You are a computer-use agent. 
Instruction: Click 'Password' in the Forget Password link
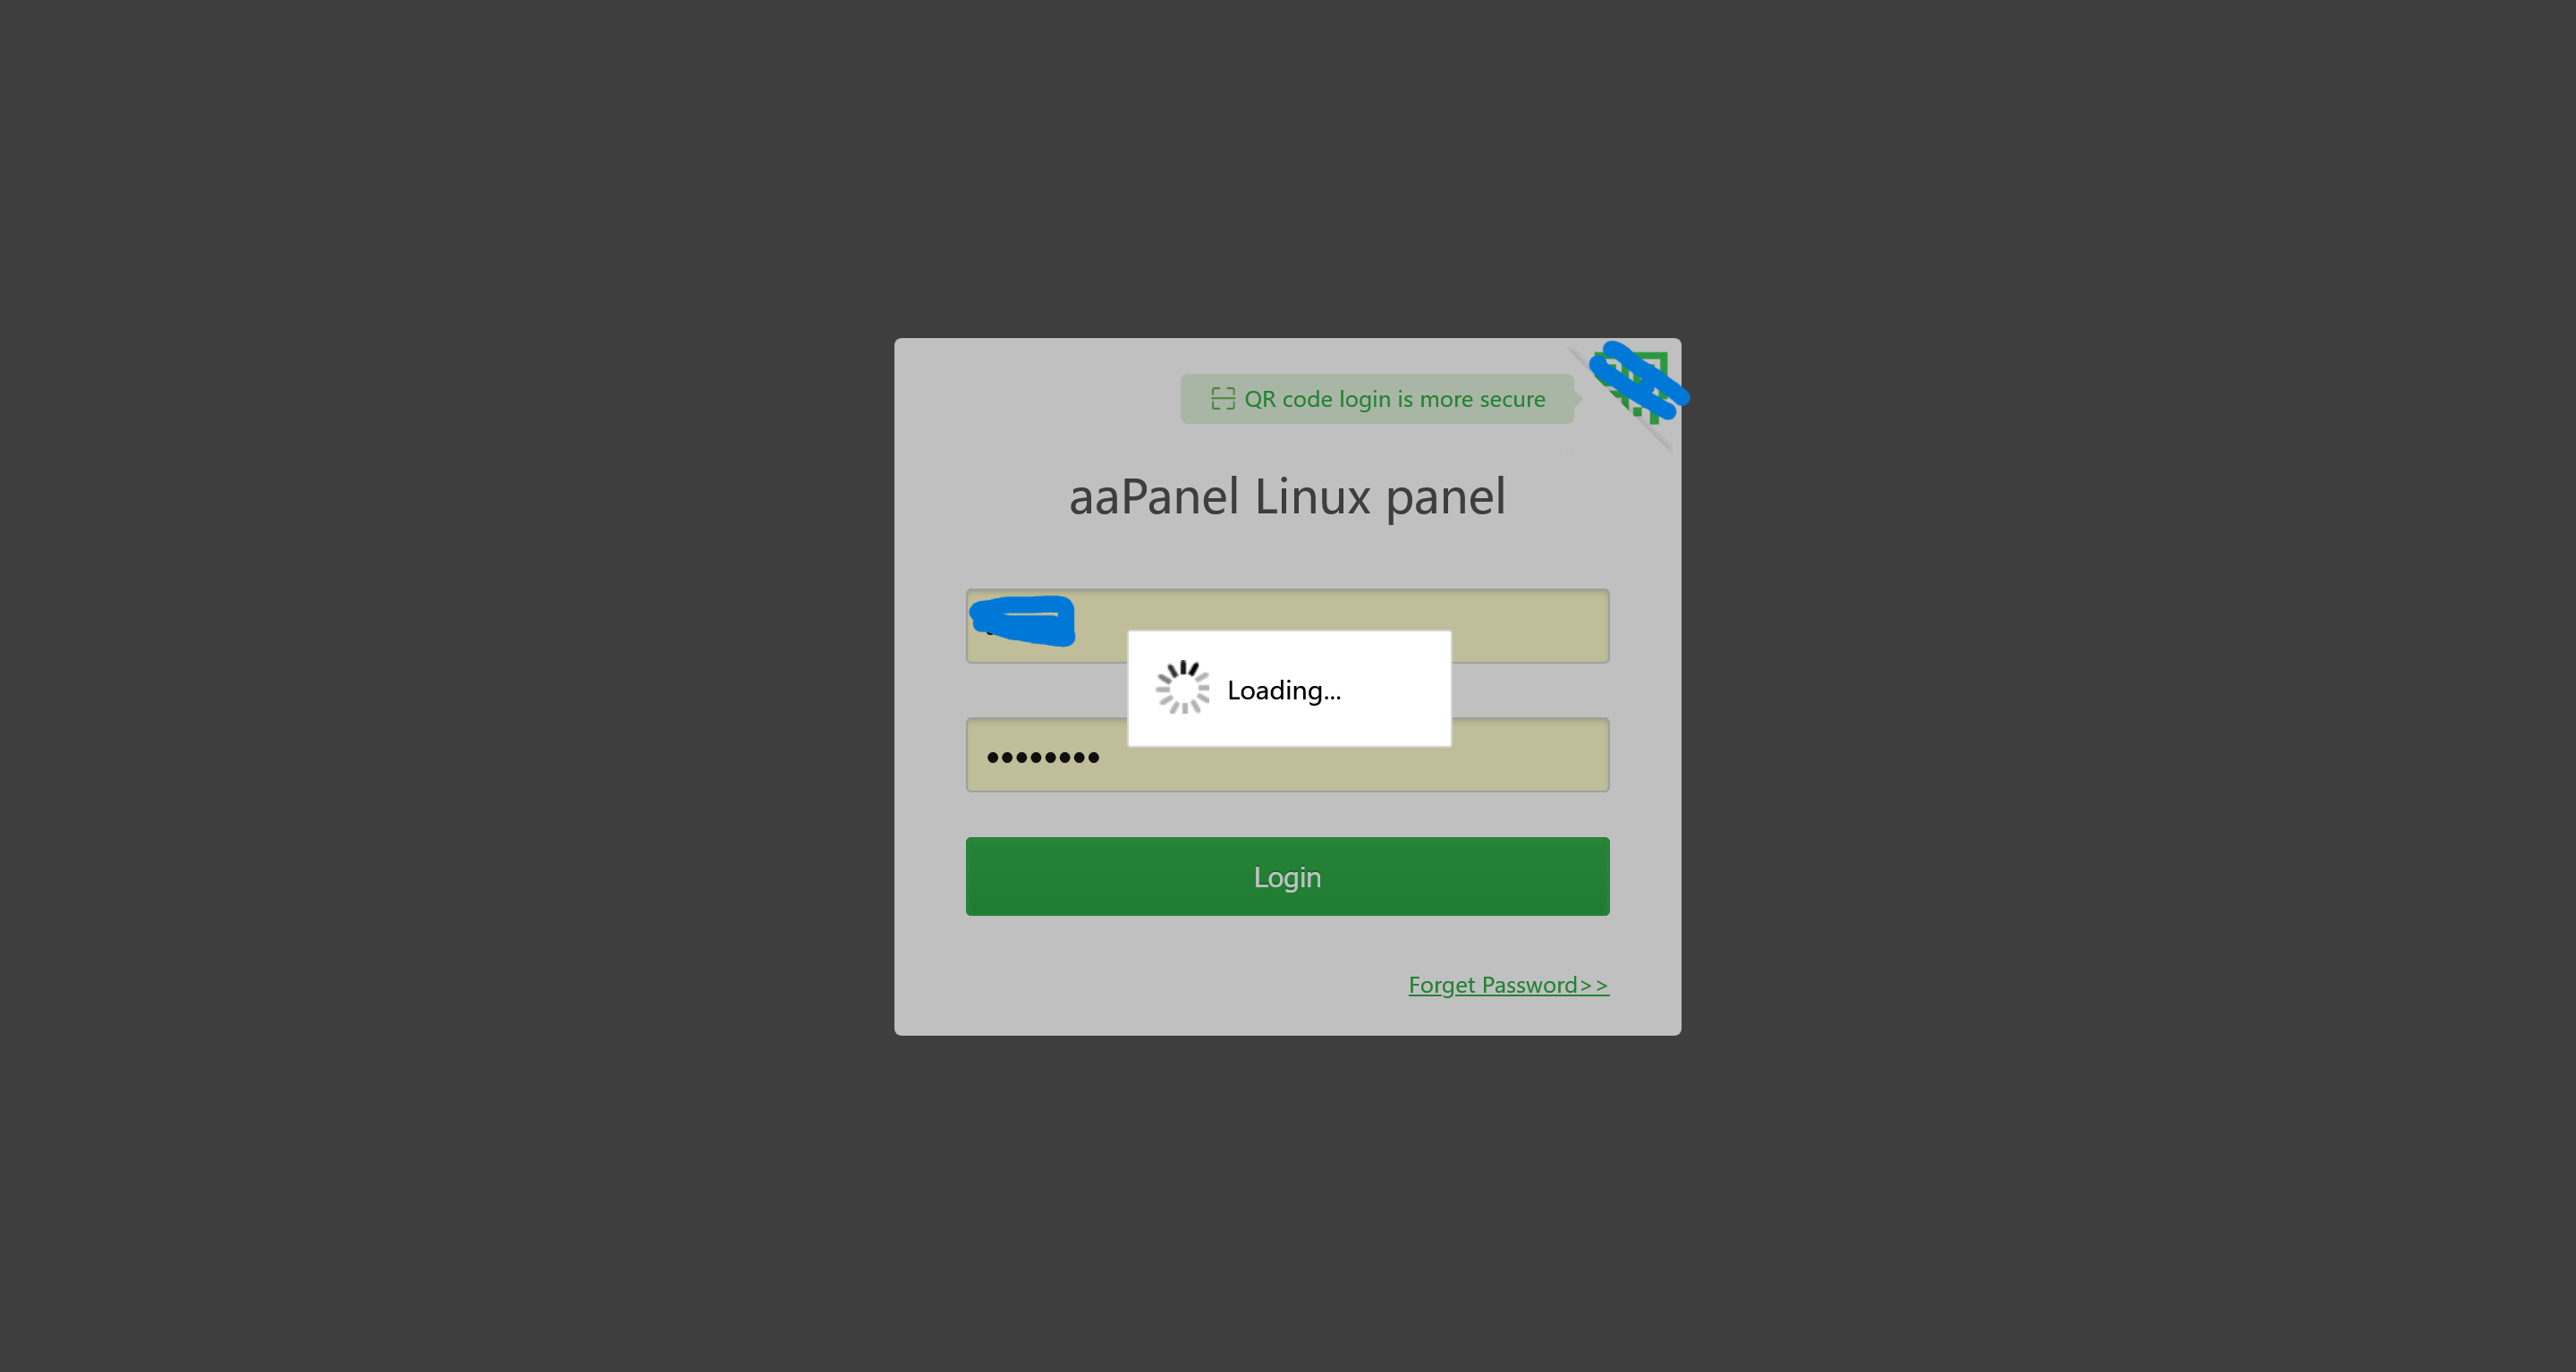(x=1529, y=985)
